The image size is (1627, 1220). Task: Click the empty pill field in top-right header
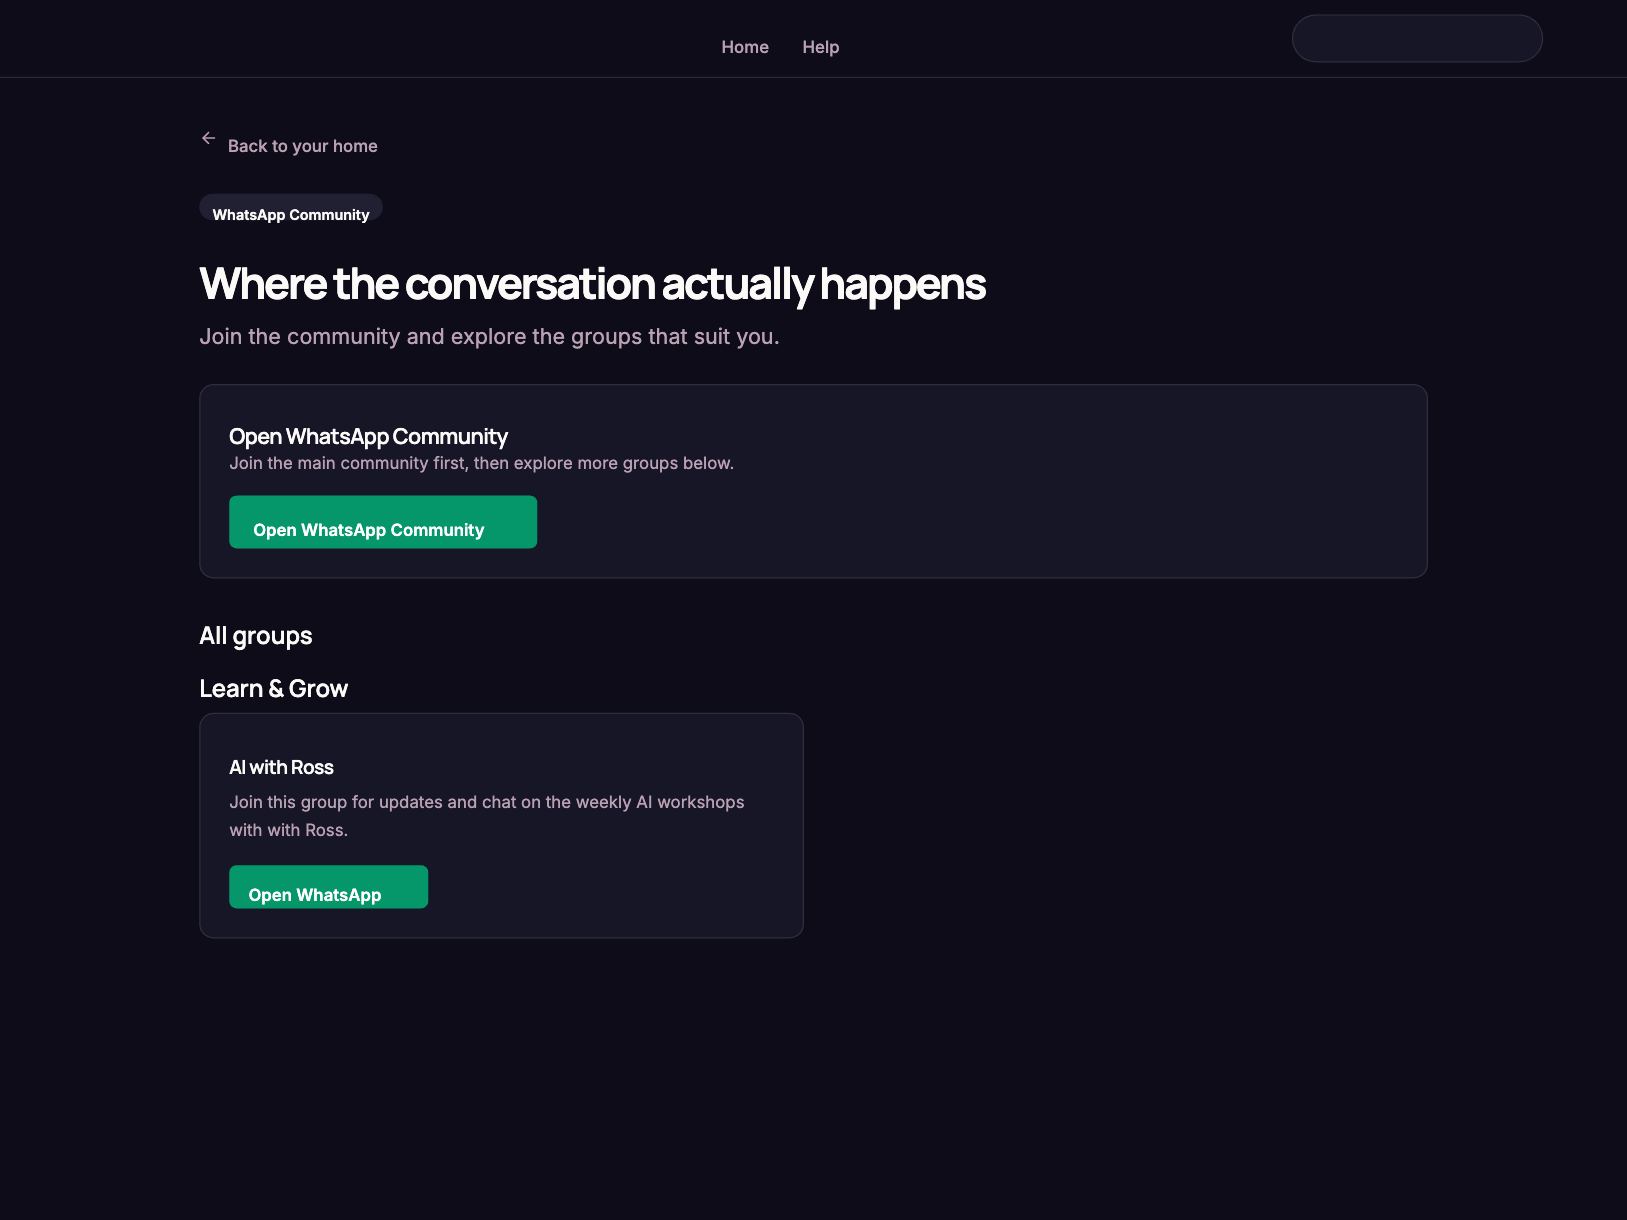click(x=1417, y=38)
